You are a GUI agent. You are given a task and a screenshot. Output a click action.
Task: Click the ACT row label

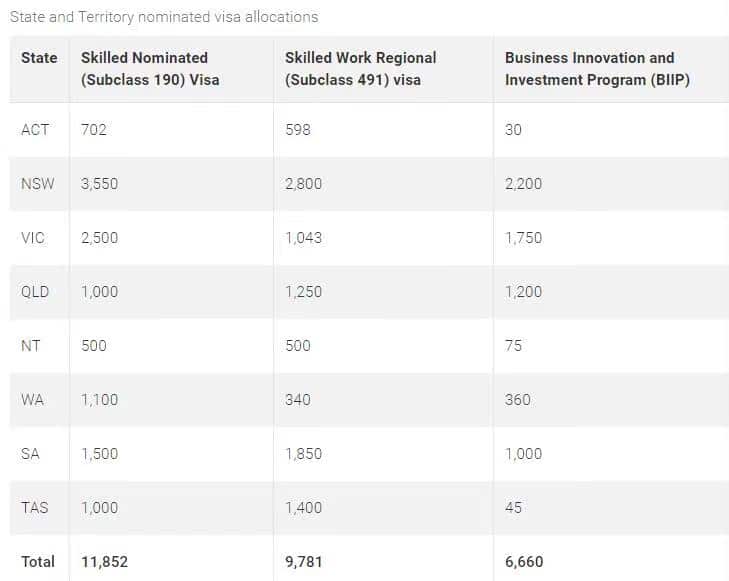[x=35, y=129]
